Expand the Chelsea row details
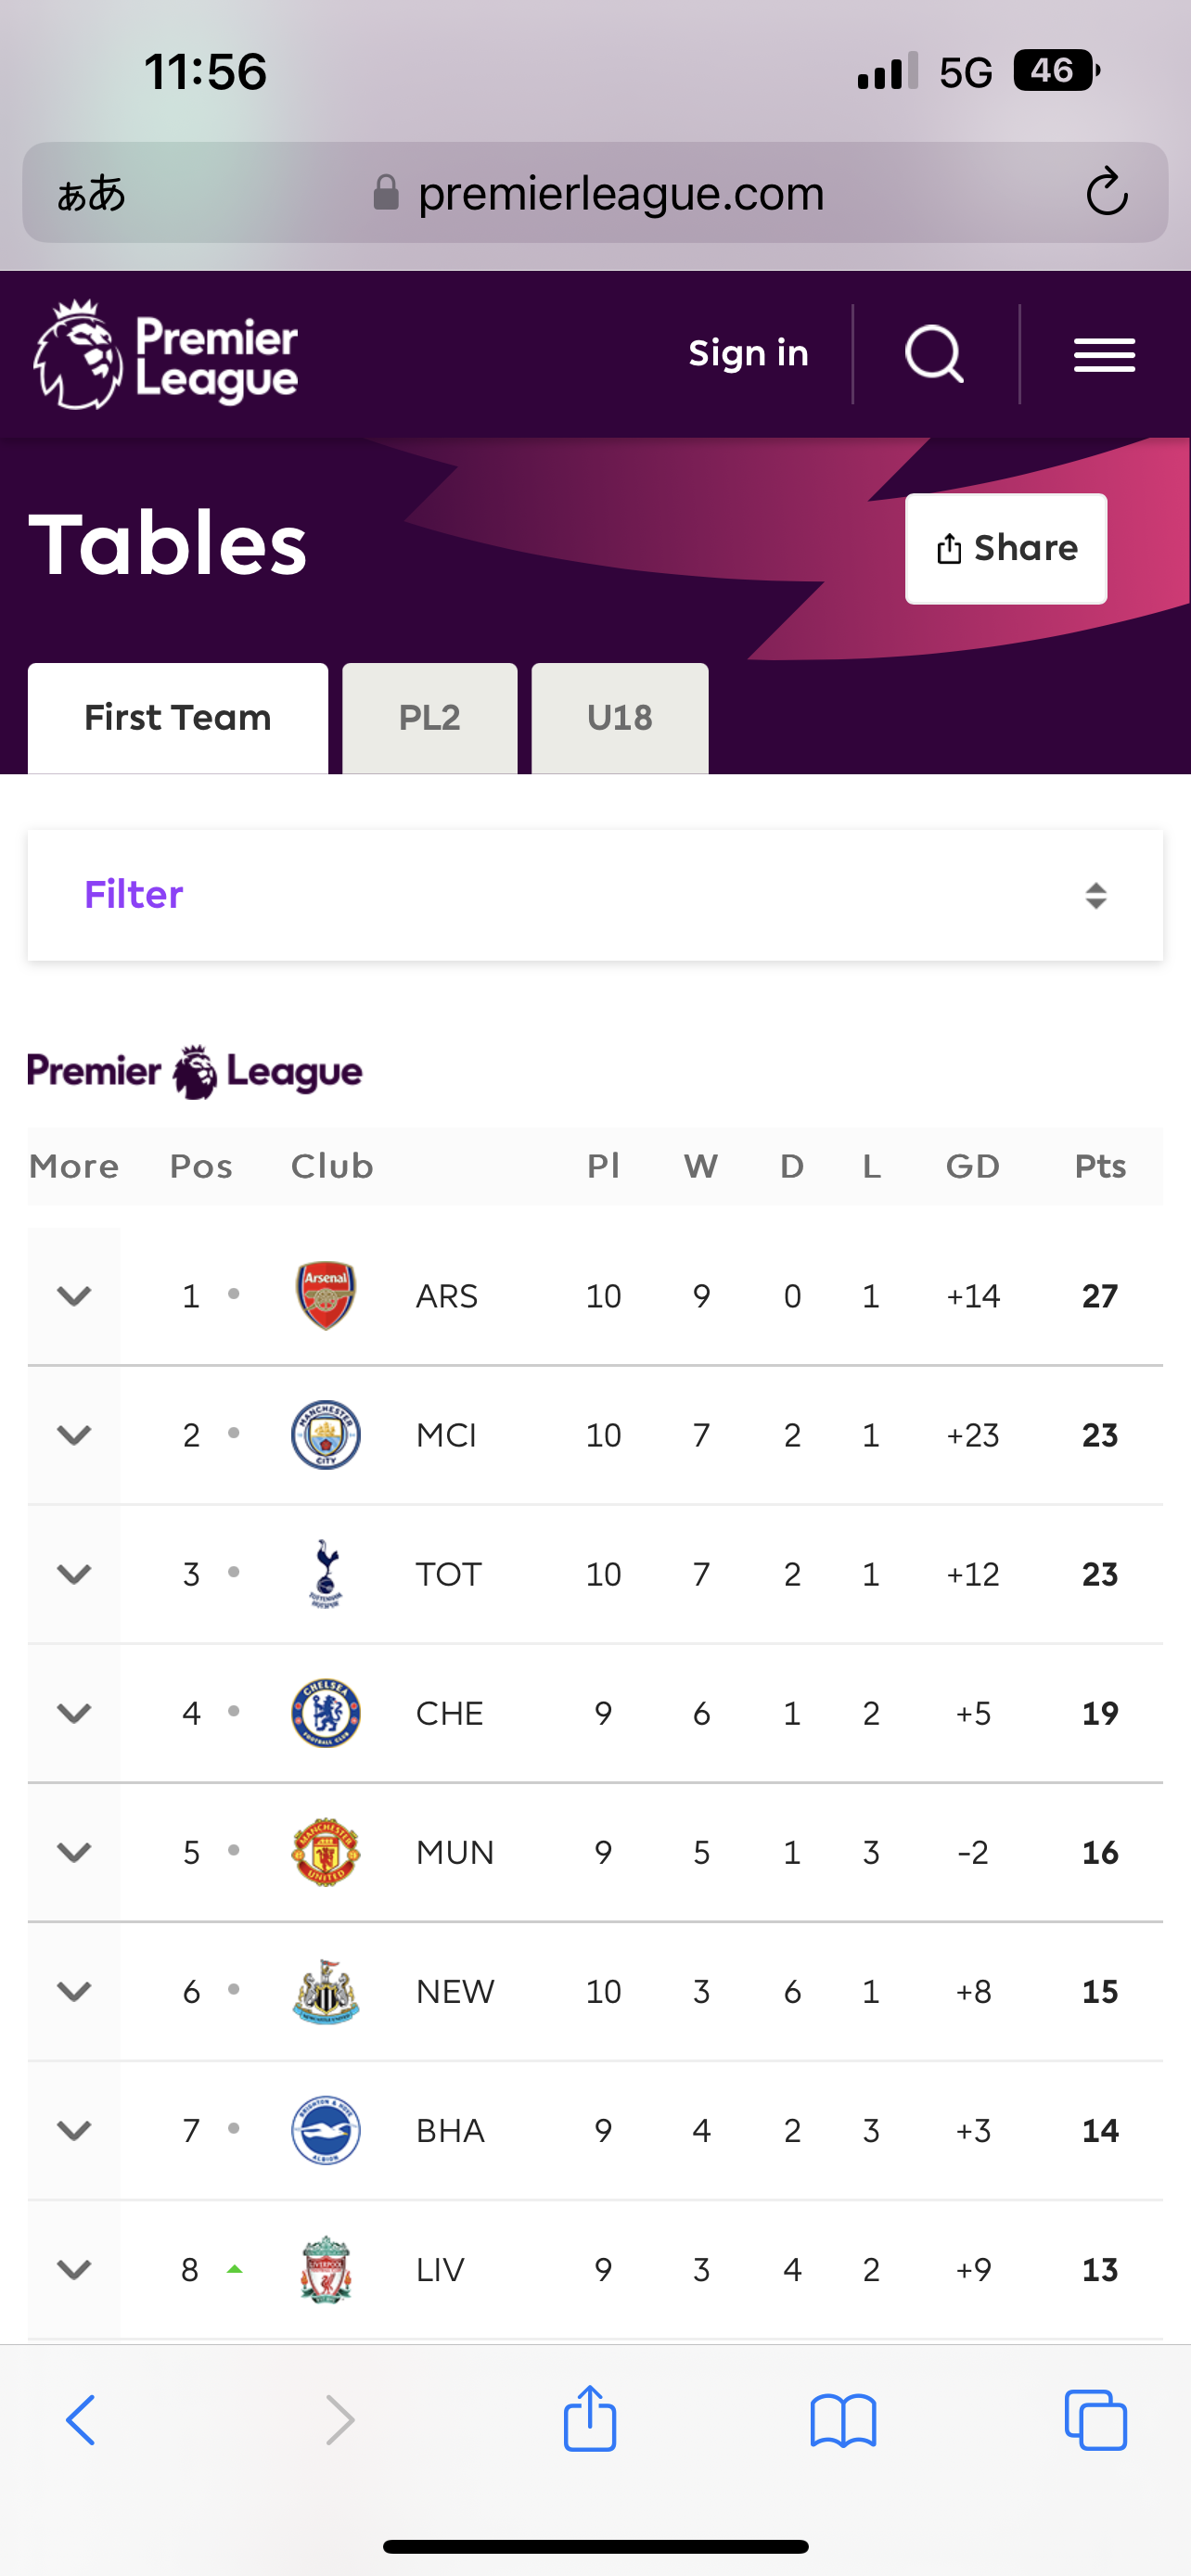The height and width of the screenshot is (2576, 1191). click(x=74, y=1713)
